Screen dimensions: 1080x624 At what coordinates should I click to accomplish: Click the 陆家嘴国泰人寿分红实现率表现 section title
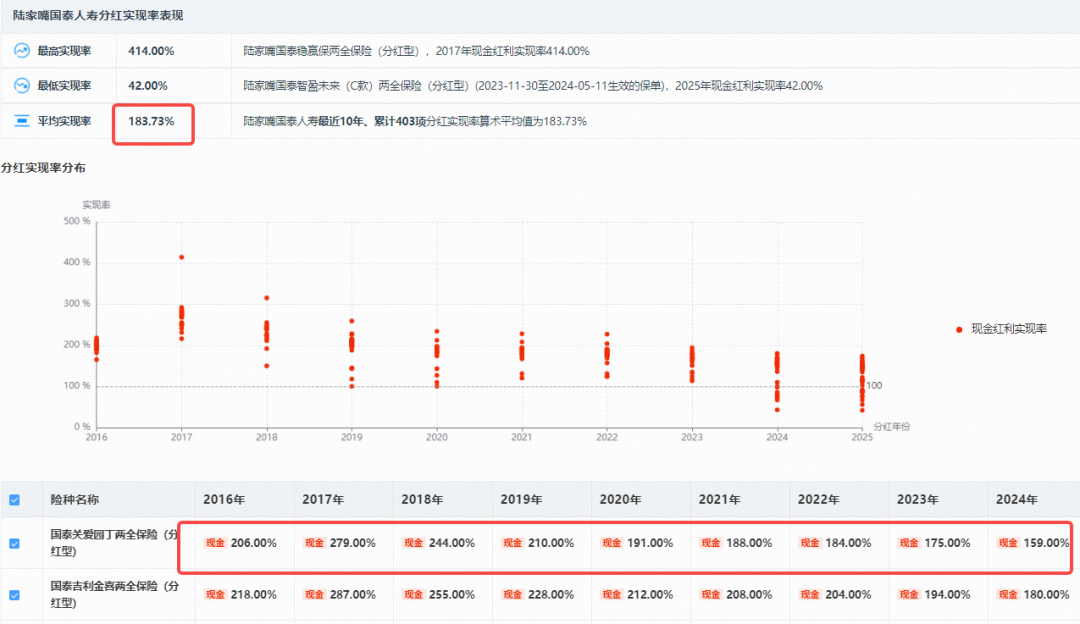tap(98, 15)
